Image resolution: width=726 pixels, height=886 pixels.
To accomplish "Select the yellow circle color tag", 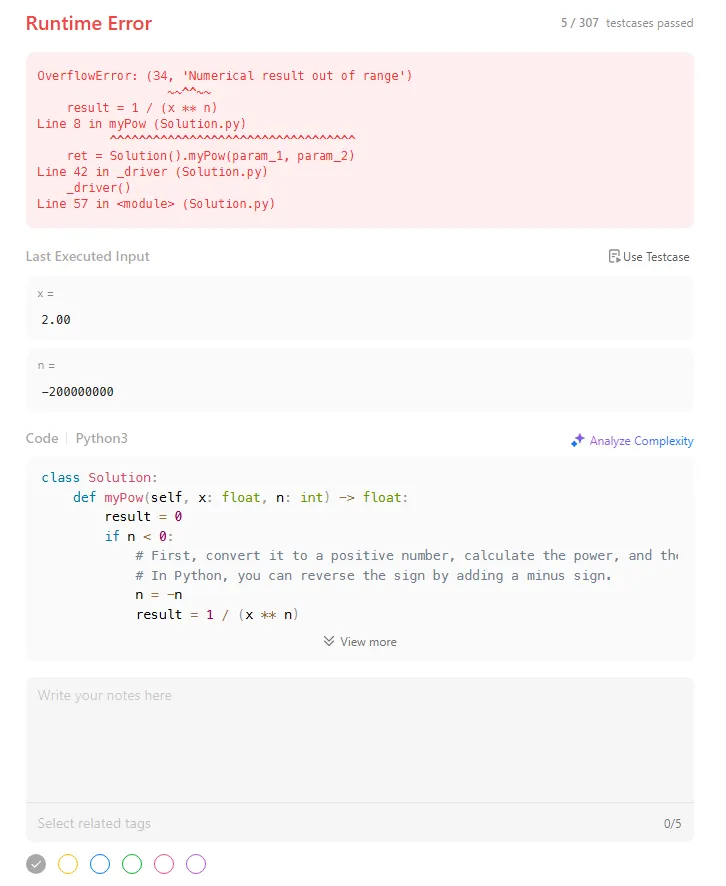I will [68, 864].
